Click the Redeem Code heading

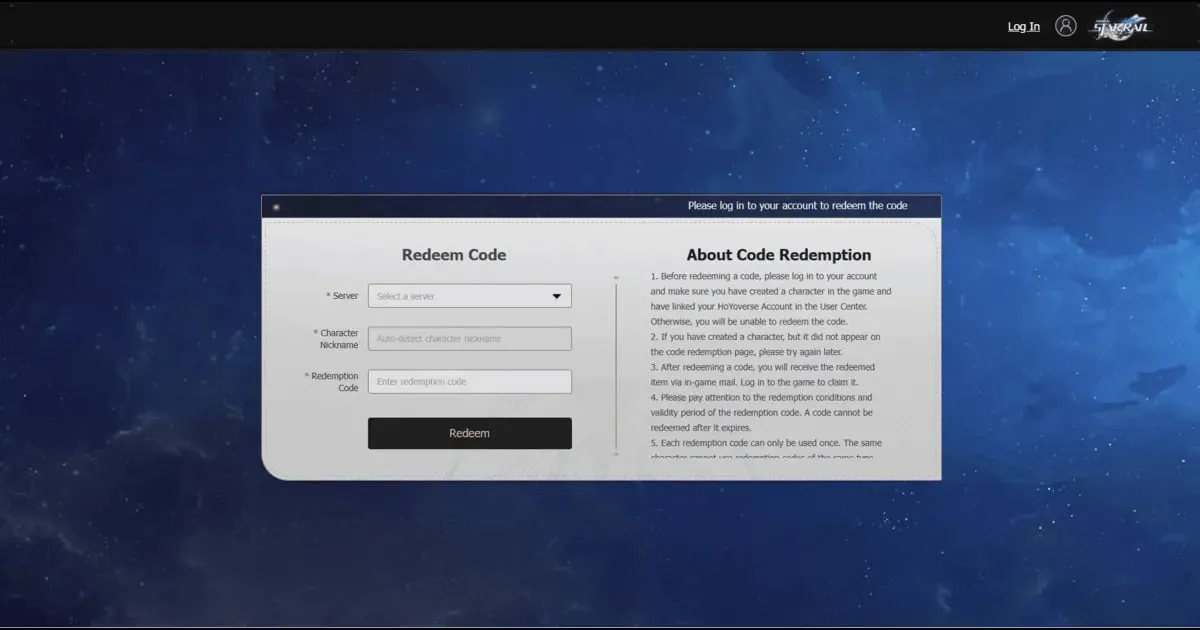[x=454, y=255]
